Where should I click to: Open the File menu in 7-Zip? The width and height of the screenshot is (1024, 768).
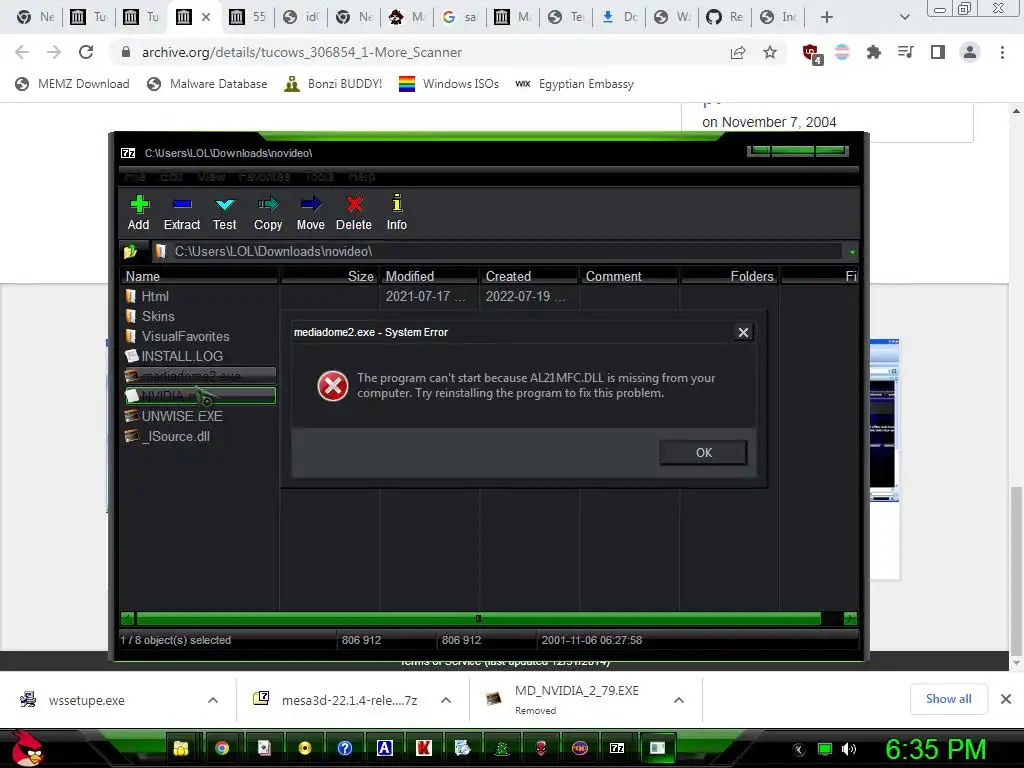click(135, 176)
